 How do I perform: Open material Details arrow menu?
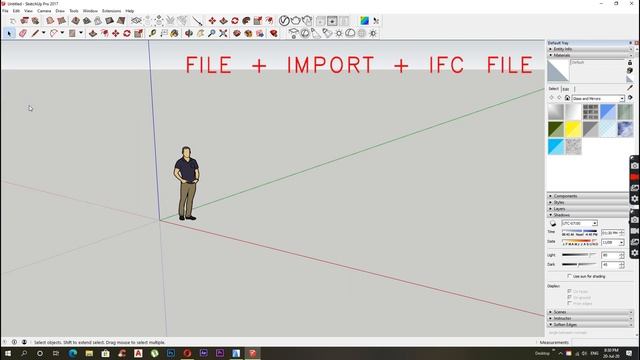pos(630,98)
